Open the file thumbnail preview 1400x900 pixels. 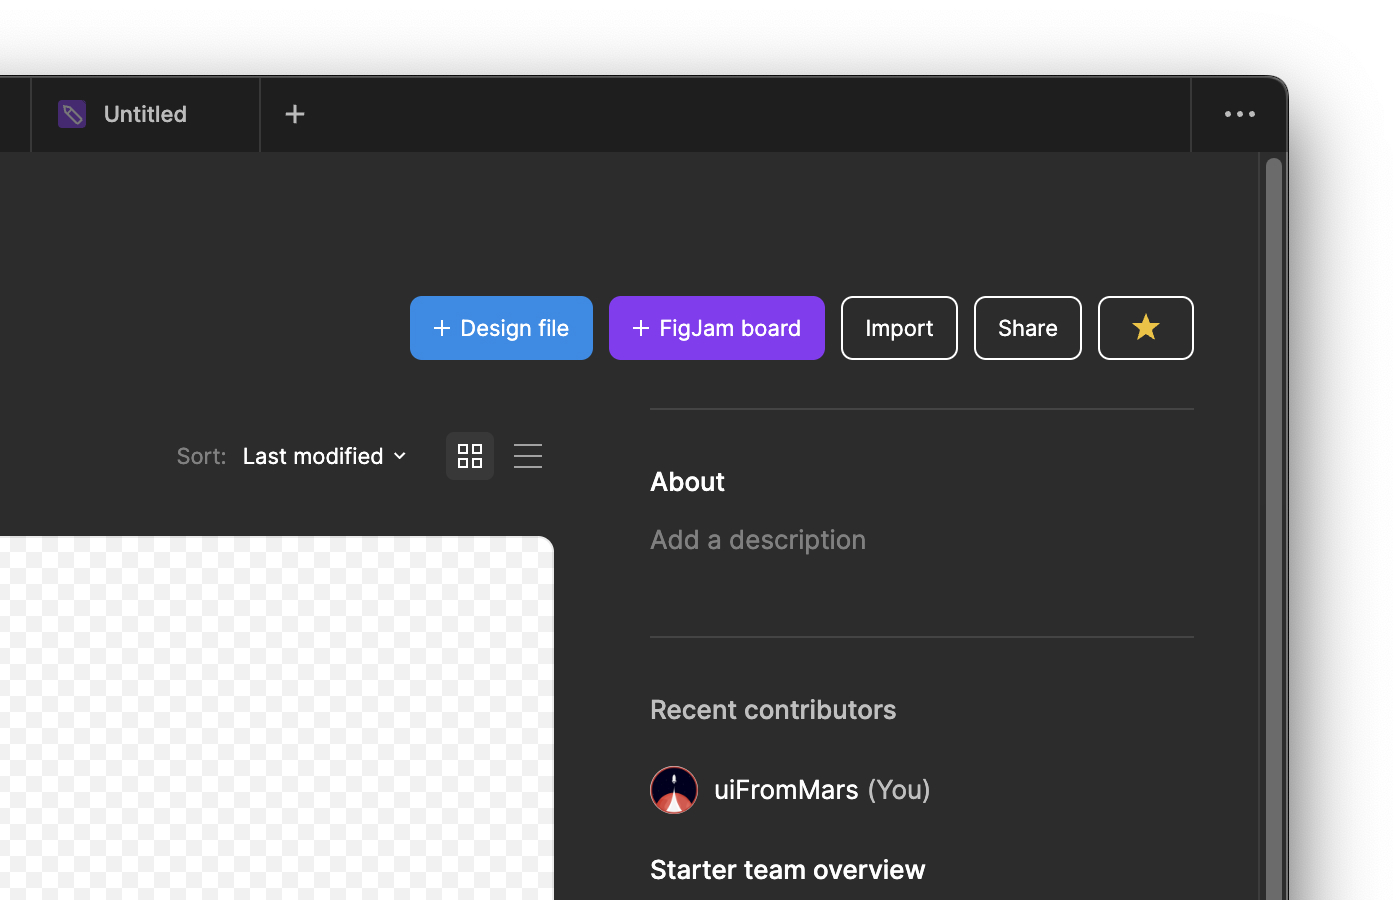pyautogui.click(x=277, y=718)
